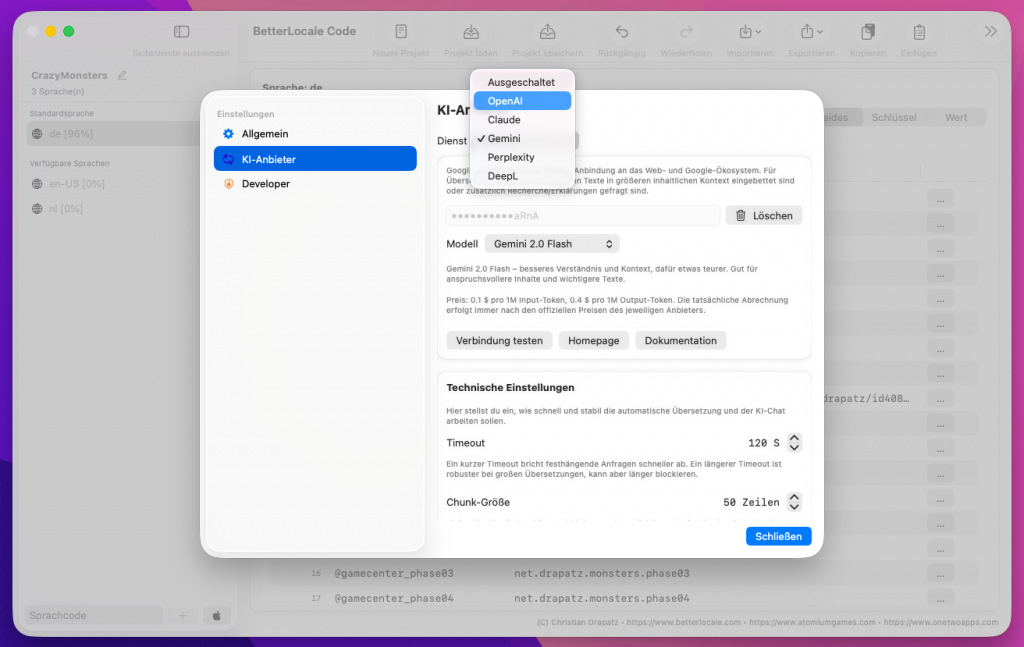Hide the sidebar with Seitenleiste ausblenden
The width and height of the screenshot is (1024, 647).
click(x=181, y=32)
